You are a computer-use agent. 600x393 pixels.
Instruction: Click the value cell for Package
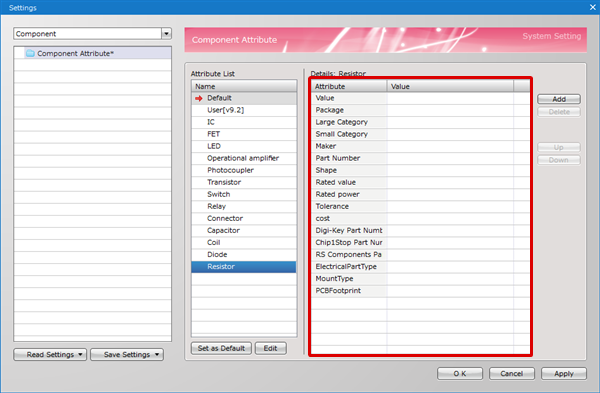point(450,110)
